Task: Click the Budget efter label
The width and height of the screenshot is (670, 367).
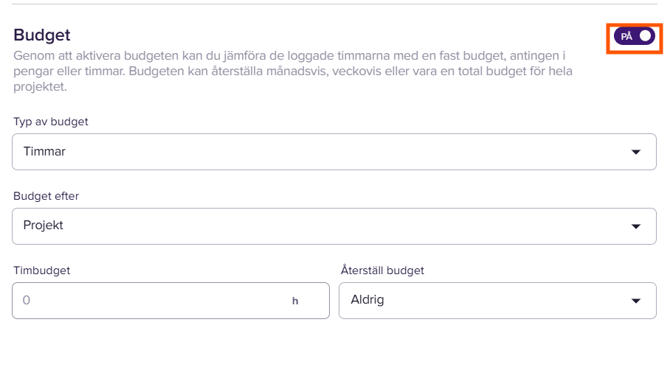Action: pyautogui.click(x=46, y=196)
